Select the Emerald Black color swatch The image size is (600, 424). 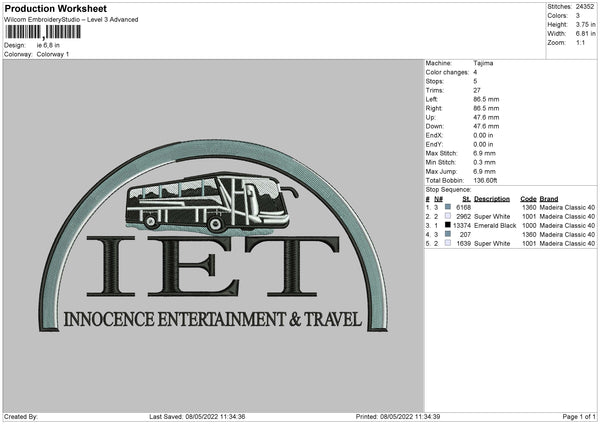448,225
